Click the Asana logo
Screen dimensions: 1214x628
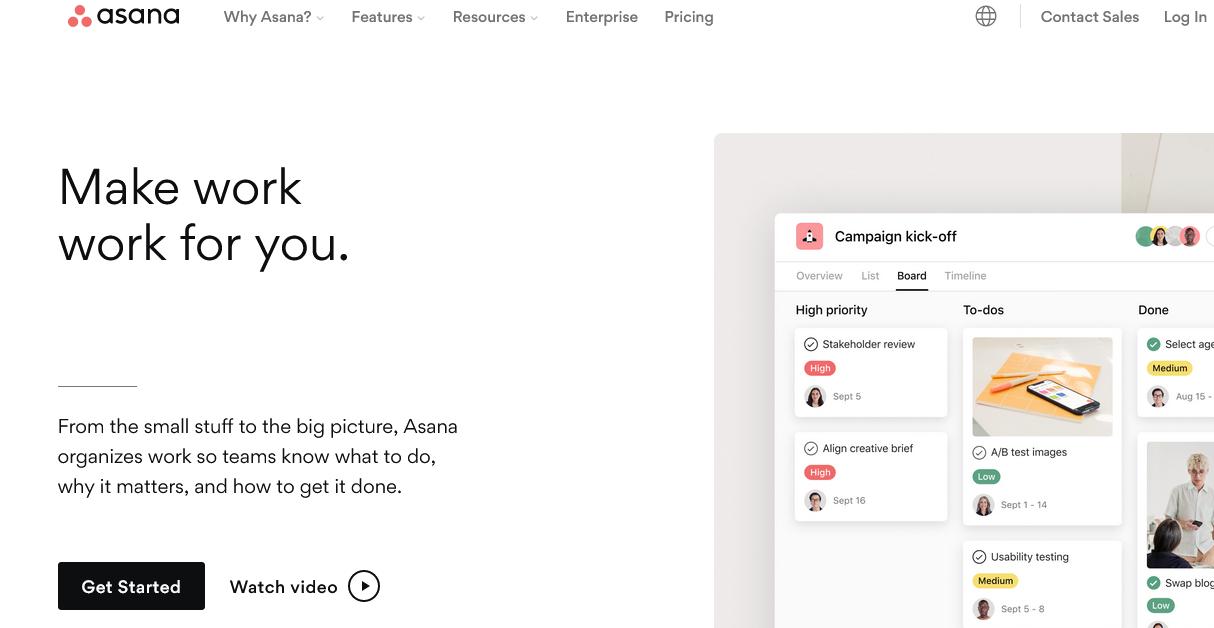(x=123, y=16)
